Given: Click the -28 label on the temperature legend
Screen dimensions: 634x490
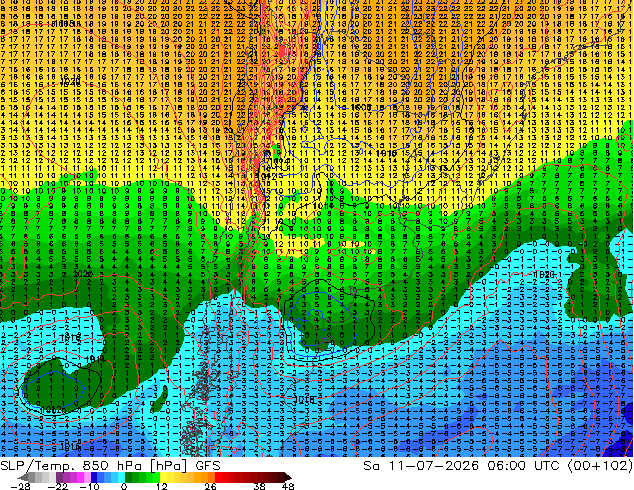Looking at the screenshot, I should (20, 486).
